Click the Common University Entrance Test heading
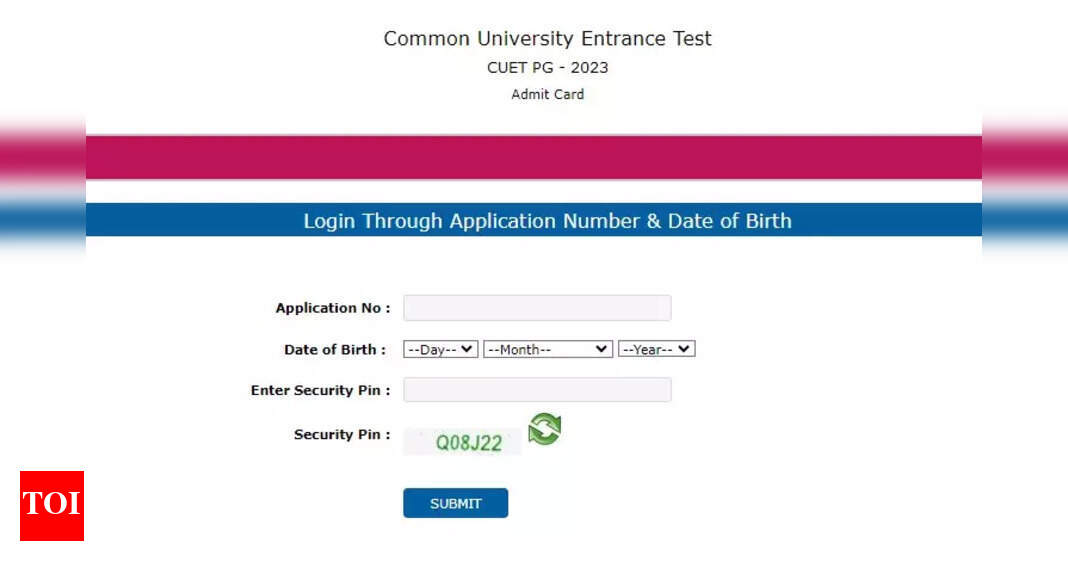 pyautogui.click(x=548, y=38)
